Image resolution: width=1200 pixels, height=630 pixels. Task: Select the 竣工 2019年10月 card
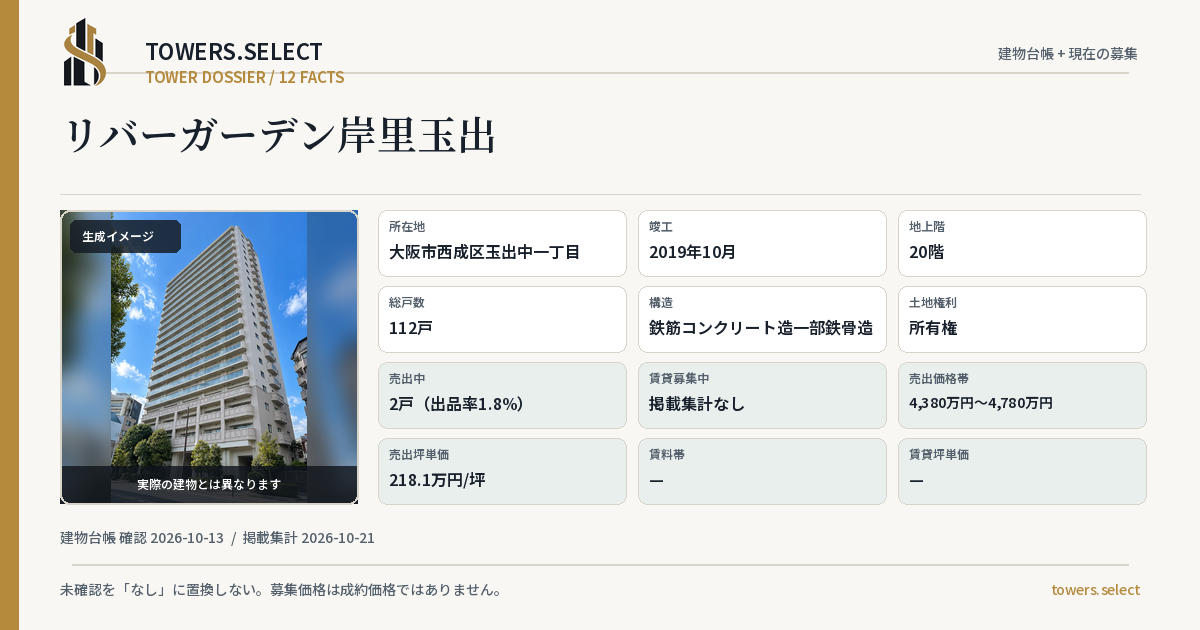[x=762, y=243]
